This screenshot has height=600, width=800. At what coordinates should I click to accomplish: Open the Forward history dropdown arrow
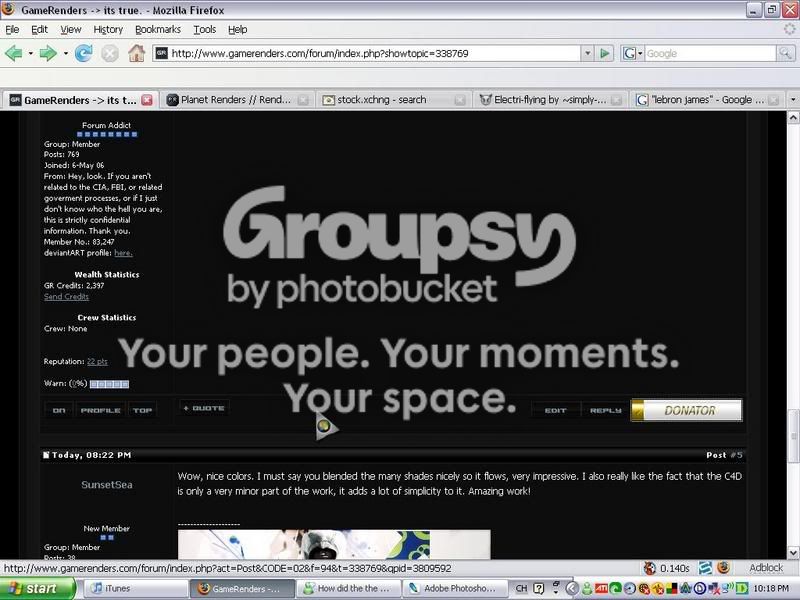coord(65,53)
